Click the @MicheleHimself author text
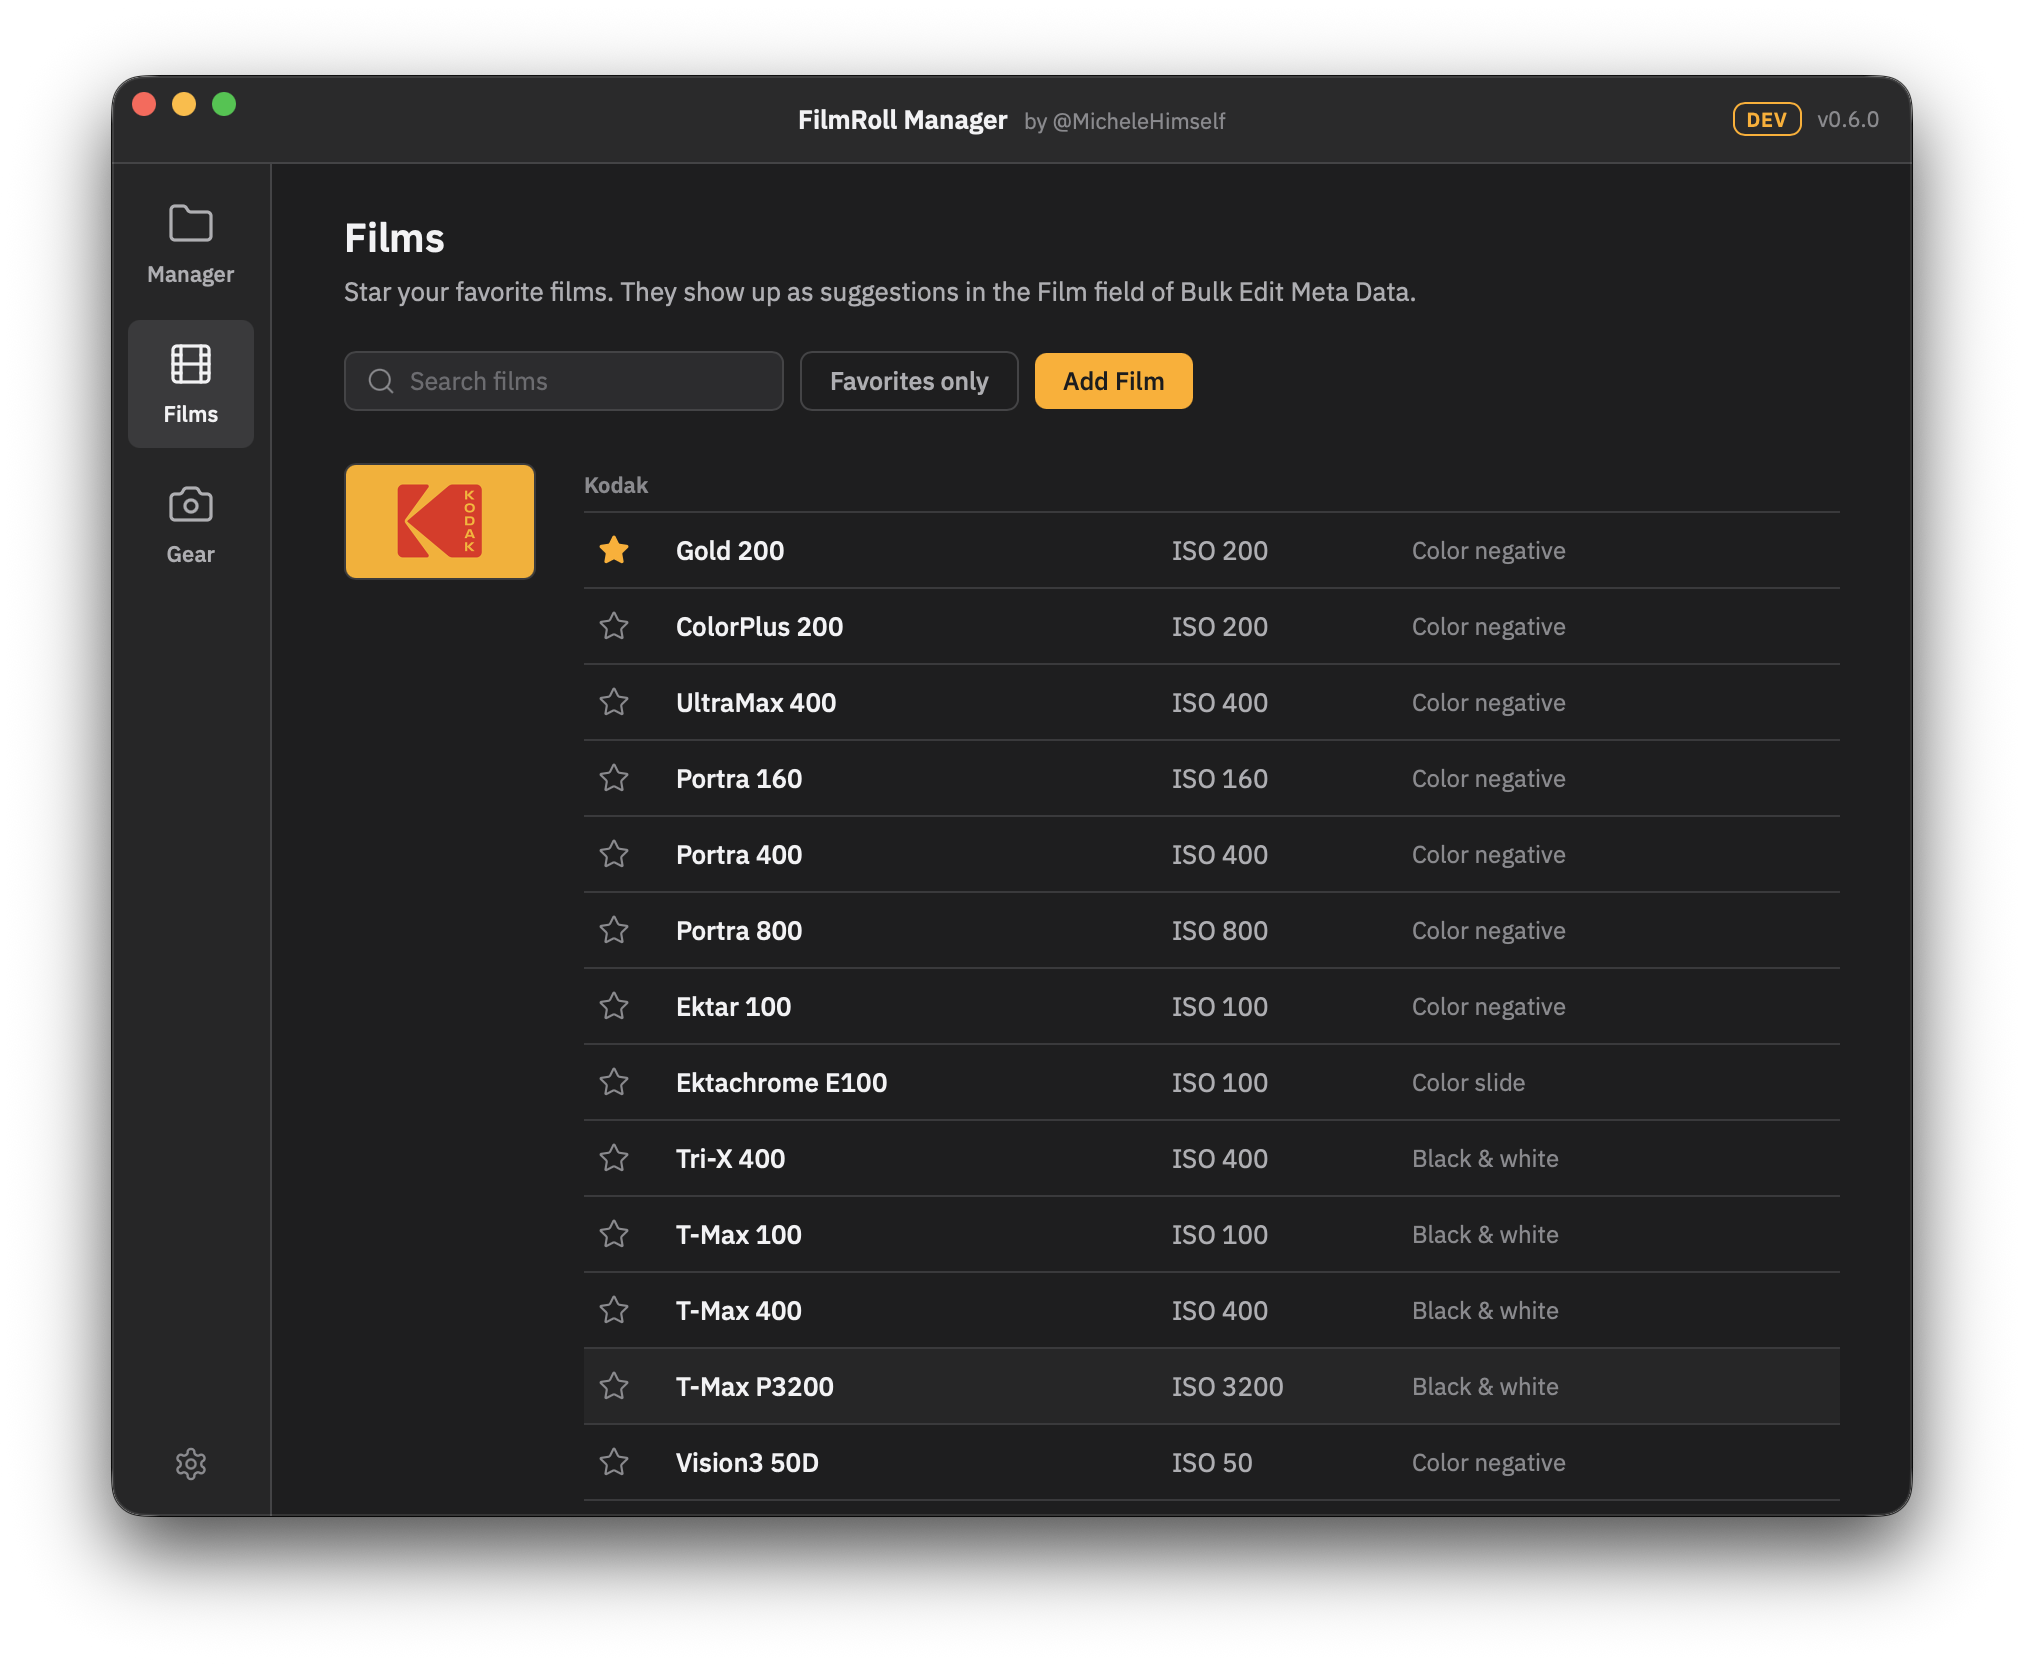The image size is (2024, 1664). pos(1139,121)
